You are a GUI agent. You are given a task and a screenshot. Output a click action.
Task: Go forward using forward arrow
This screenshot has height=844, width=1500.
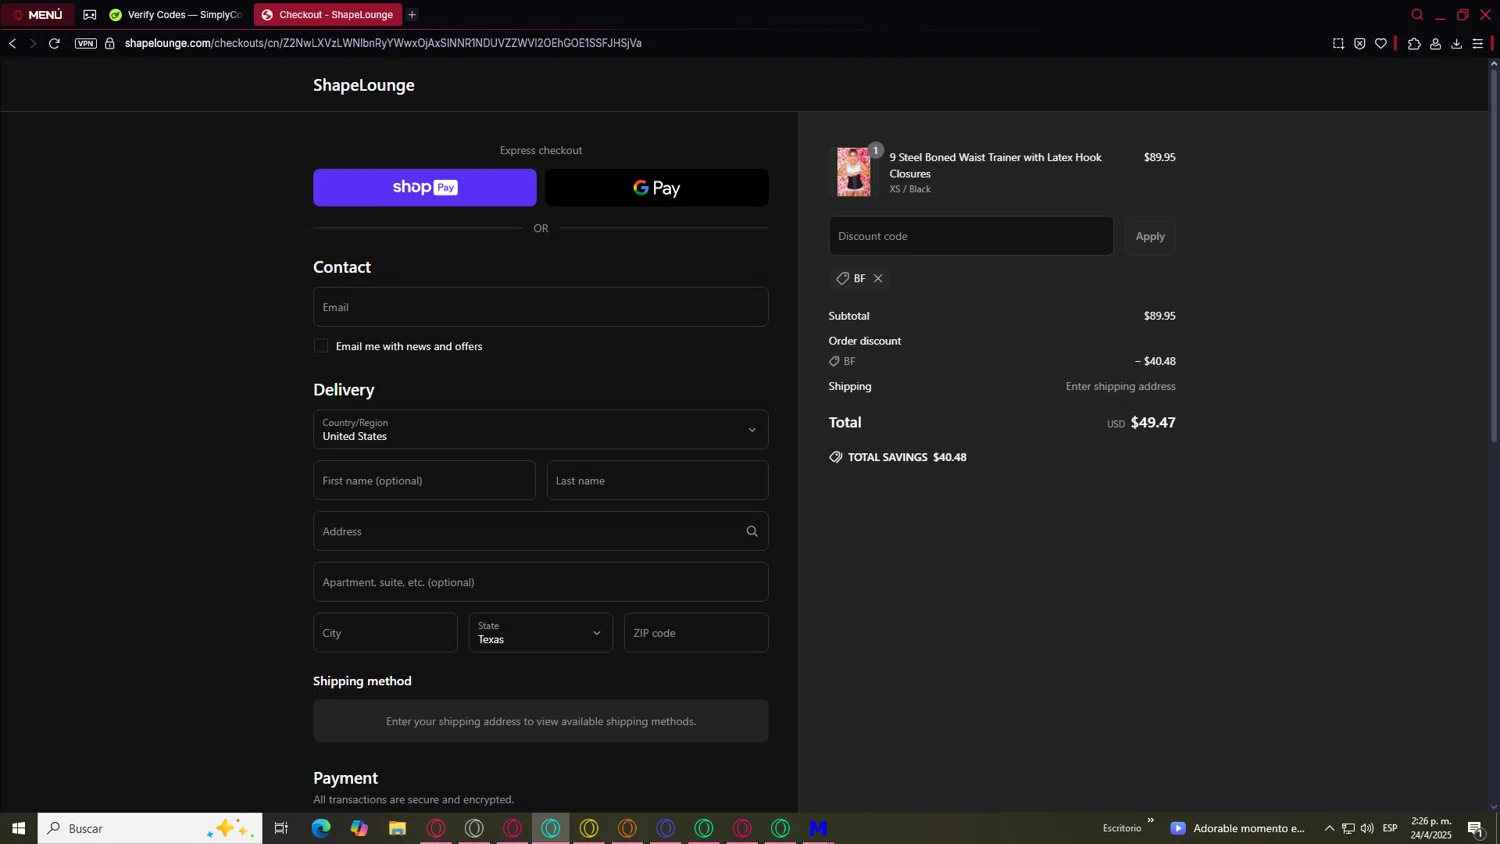[33, 44]
